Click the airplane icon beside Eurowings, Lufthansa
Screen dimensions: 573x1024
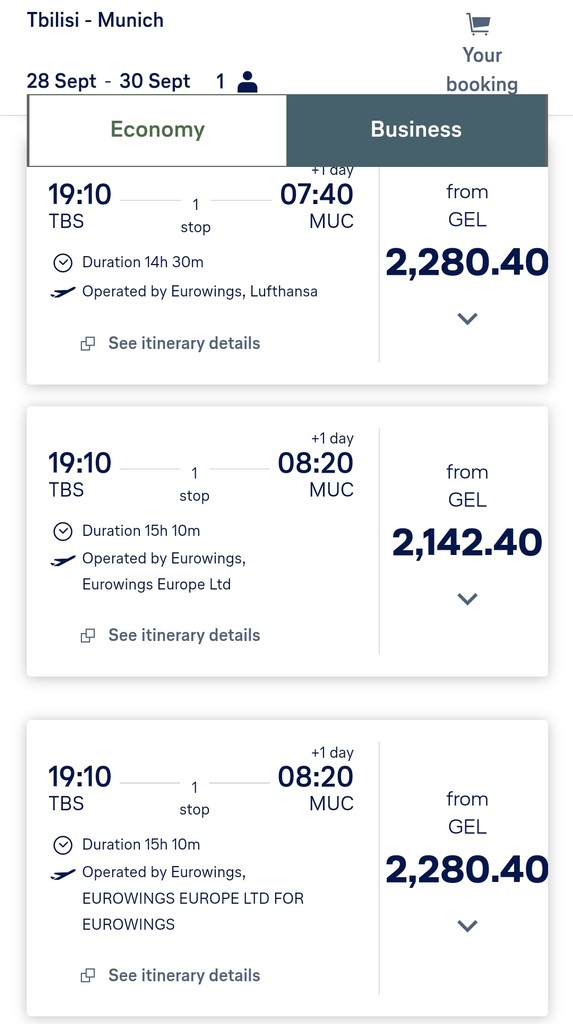63,292
